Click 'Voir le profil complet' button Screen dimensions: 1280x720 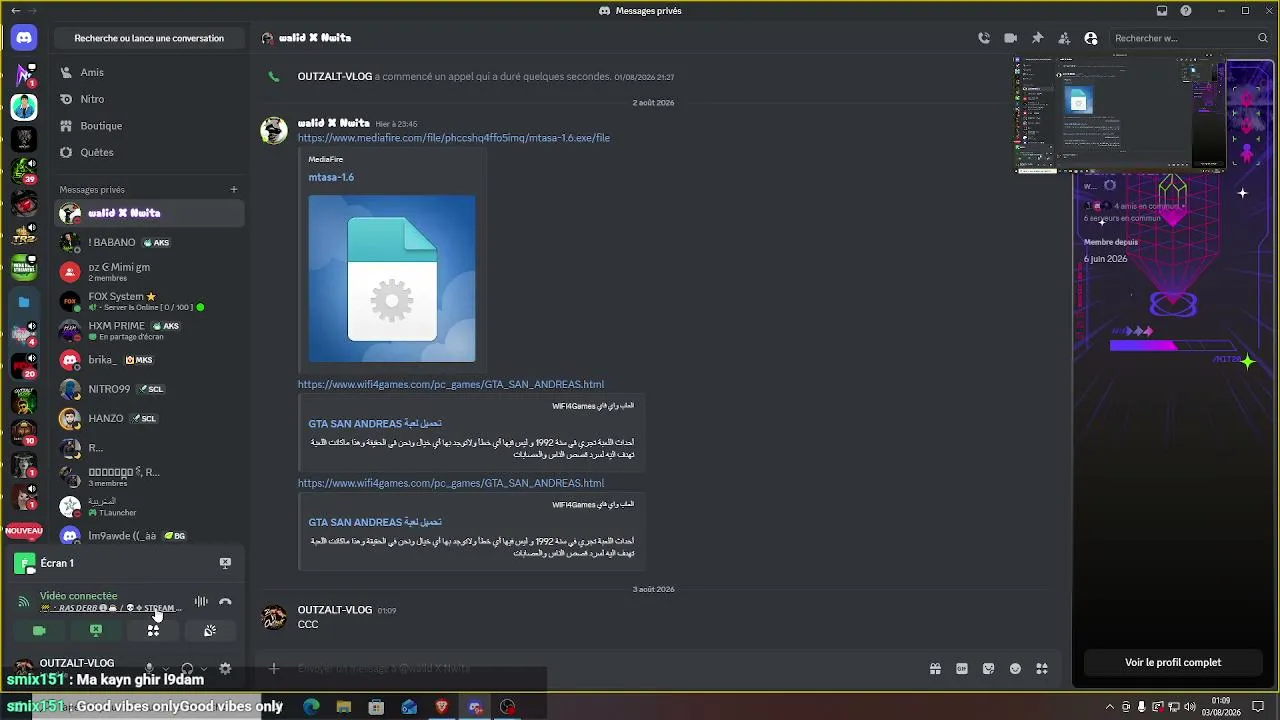point(1173,662)
